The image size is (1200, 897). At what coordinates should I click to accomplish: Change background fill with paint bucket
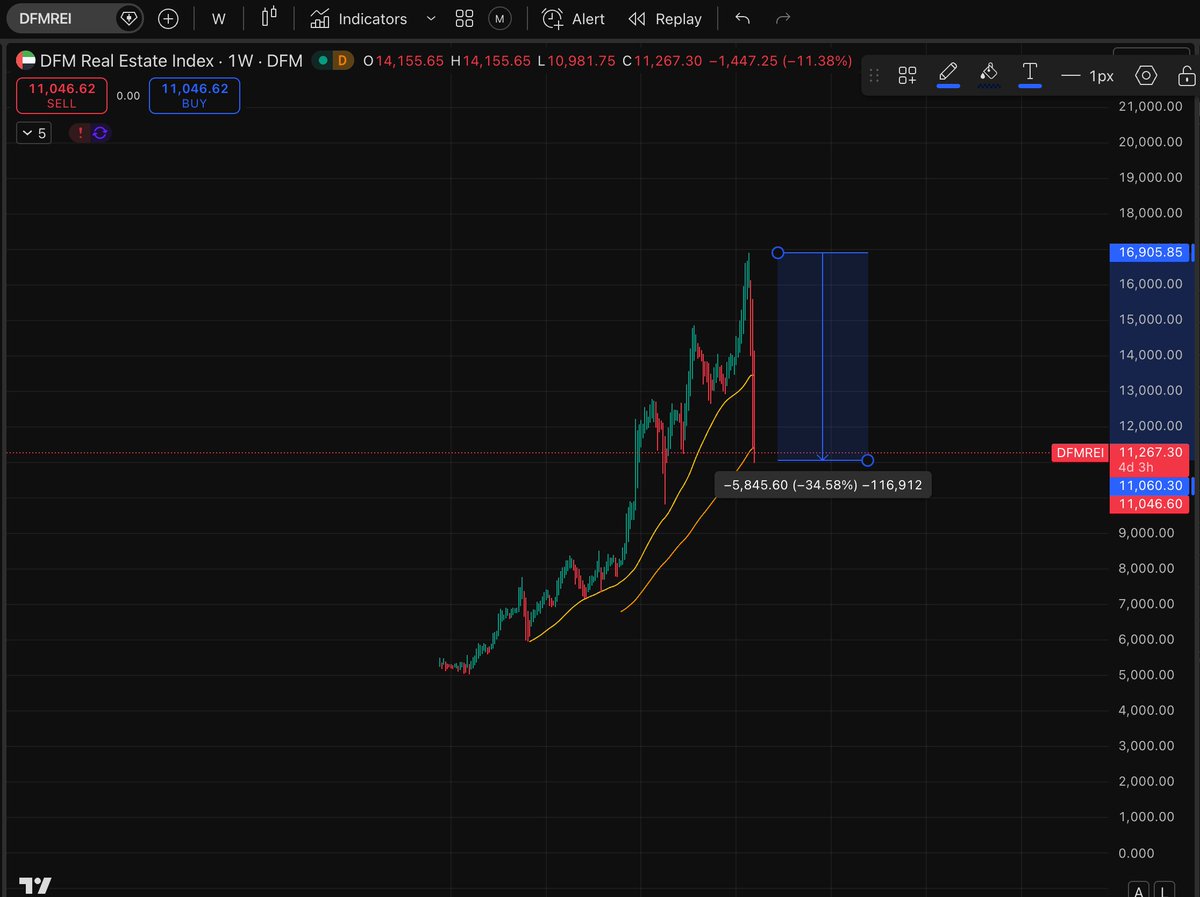coord(988,73)
